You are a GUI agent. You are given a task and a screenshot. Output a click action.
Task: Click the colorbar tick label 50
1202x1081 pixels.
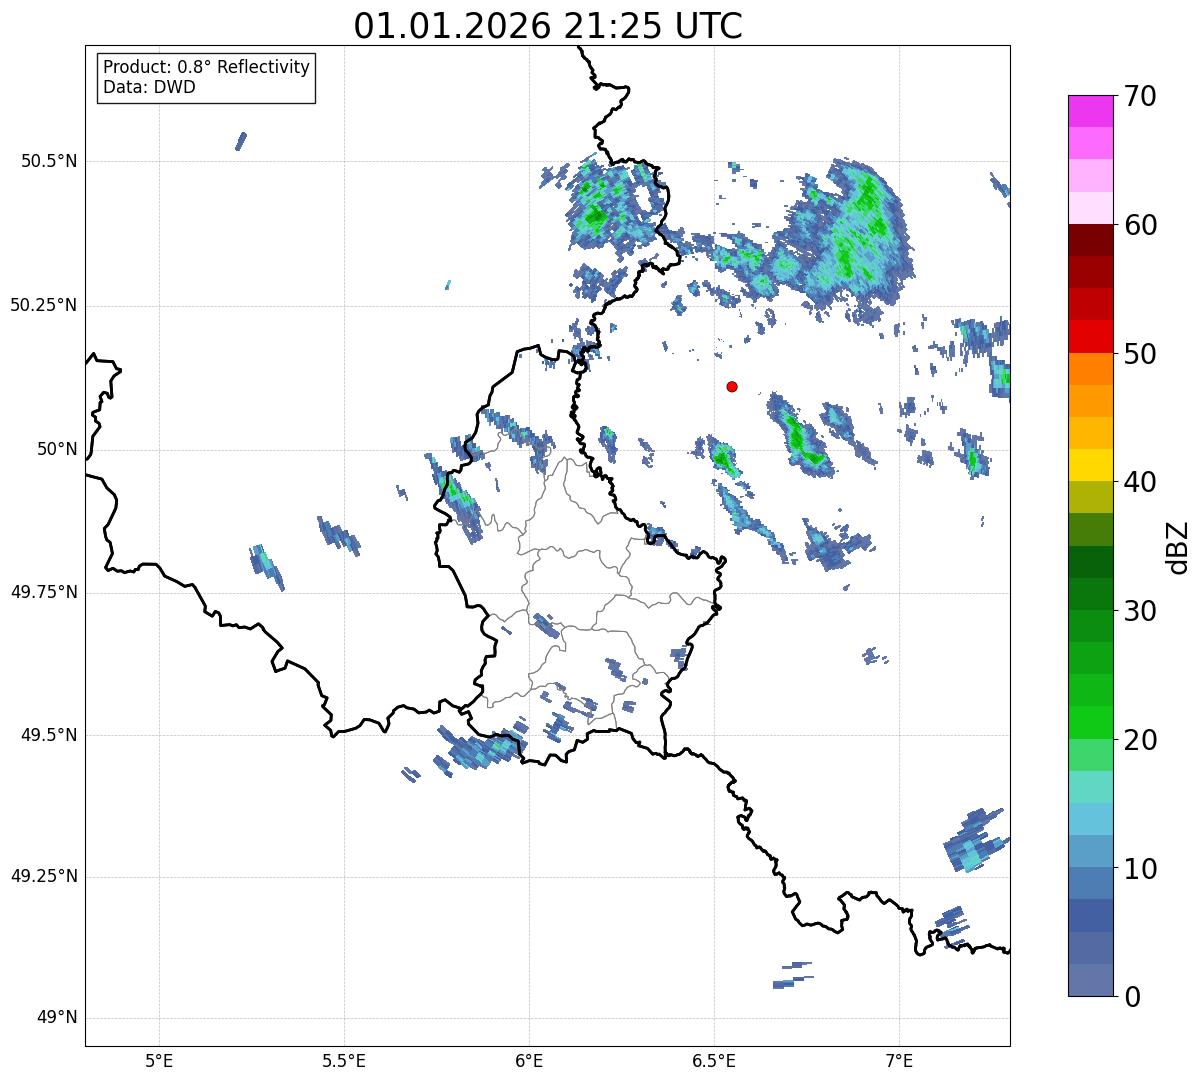1140,354
